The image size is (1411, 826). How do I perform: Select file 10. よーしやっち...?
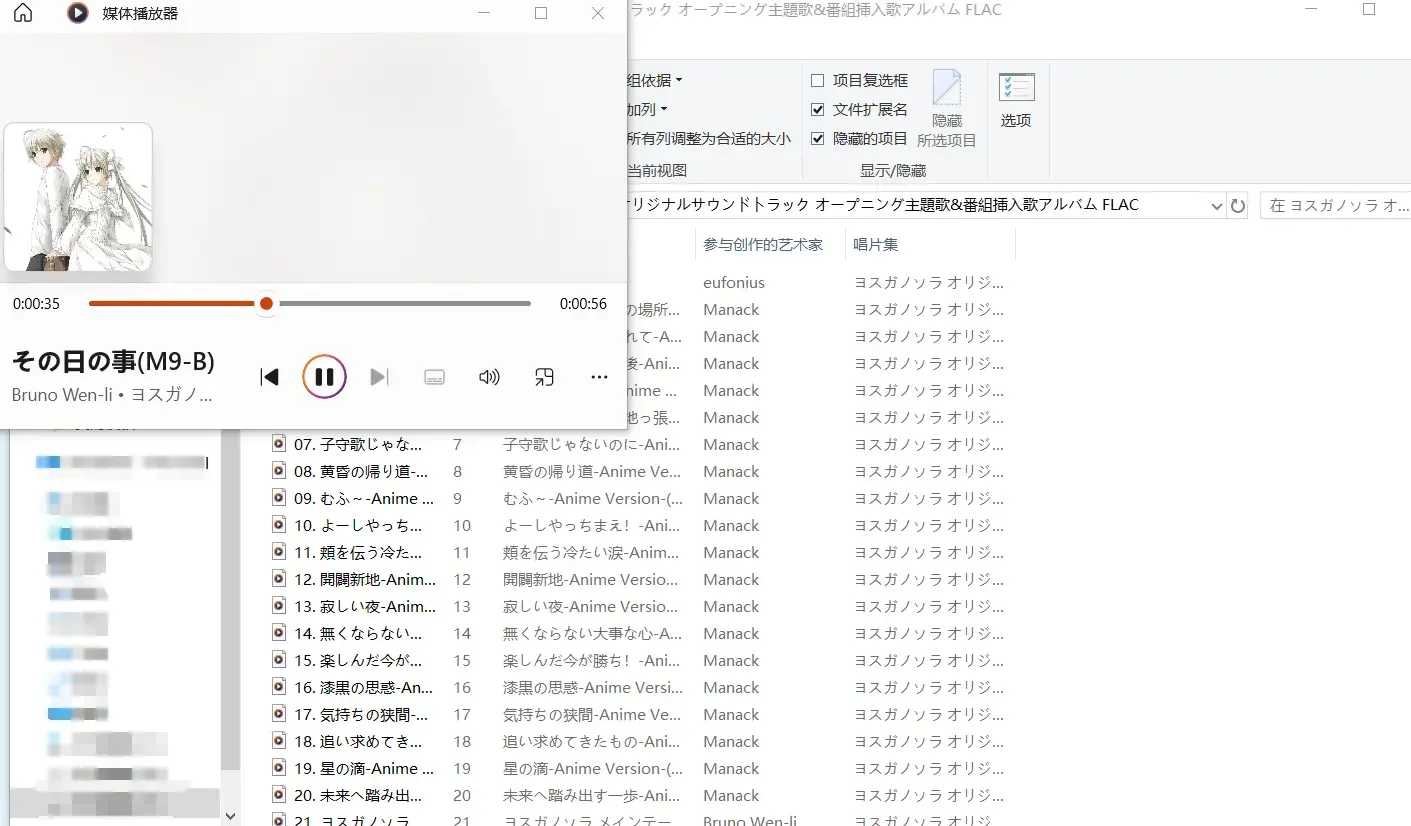point(358,525)
